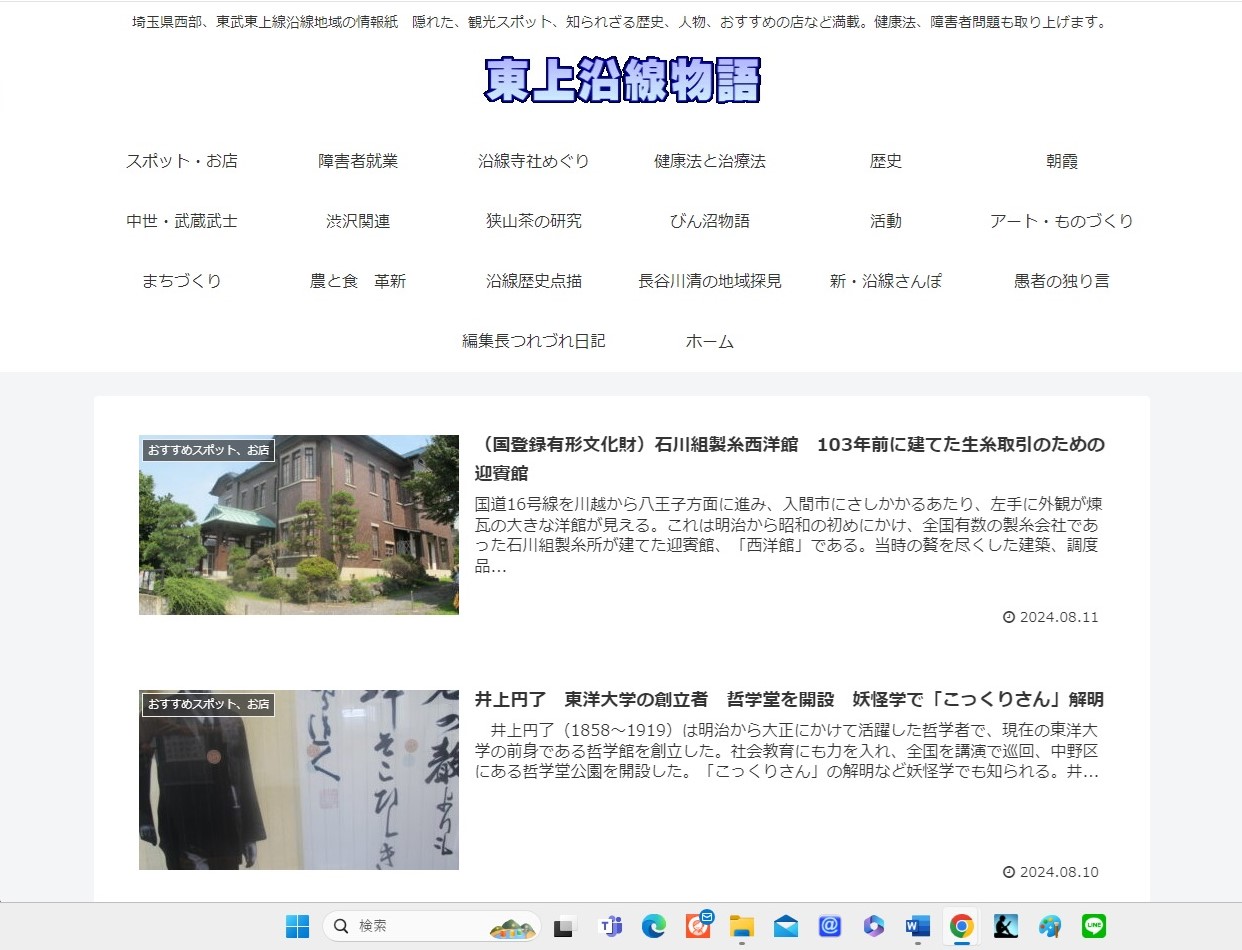Open the Mail app from the taskbar
The image size is (1242, 950).
785,927
